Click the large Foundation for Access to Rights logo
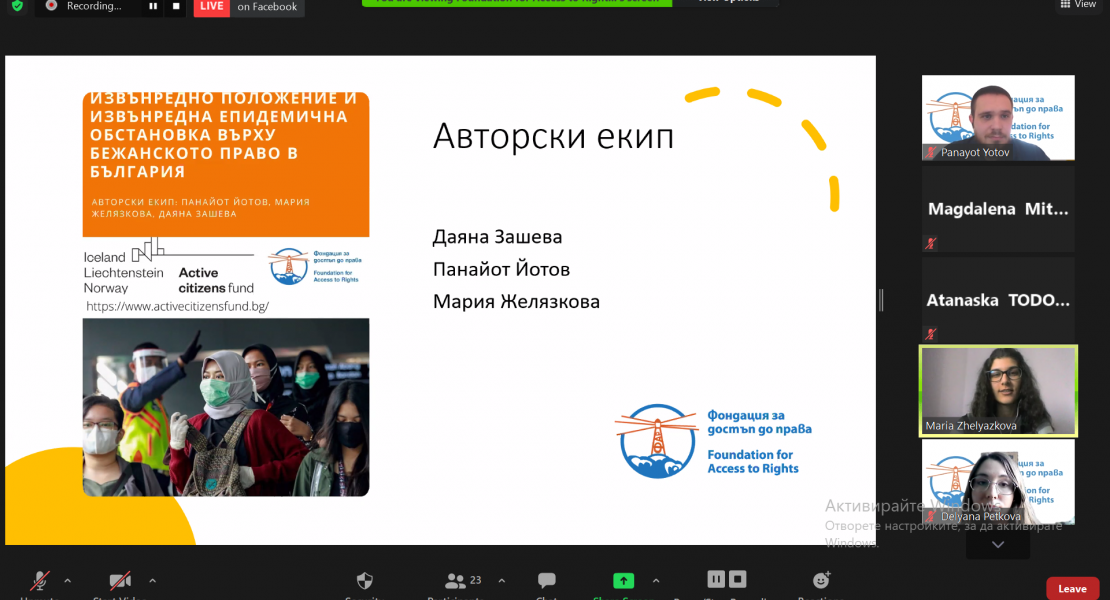Viewport: 1110px width, 600px height. coord(713,442)
